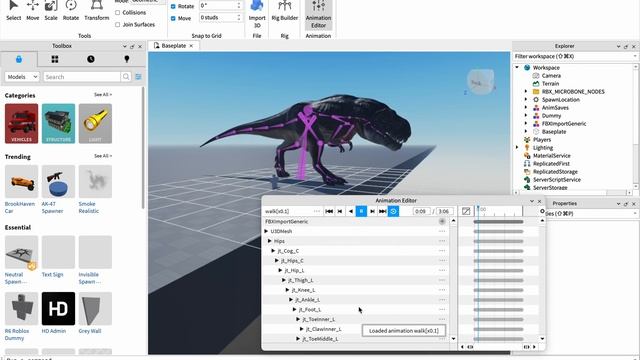Open Import 3D

(x=257, y=14)
